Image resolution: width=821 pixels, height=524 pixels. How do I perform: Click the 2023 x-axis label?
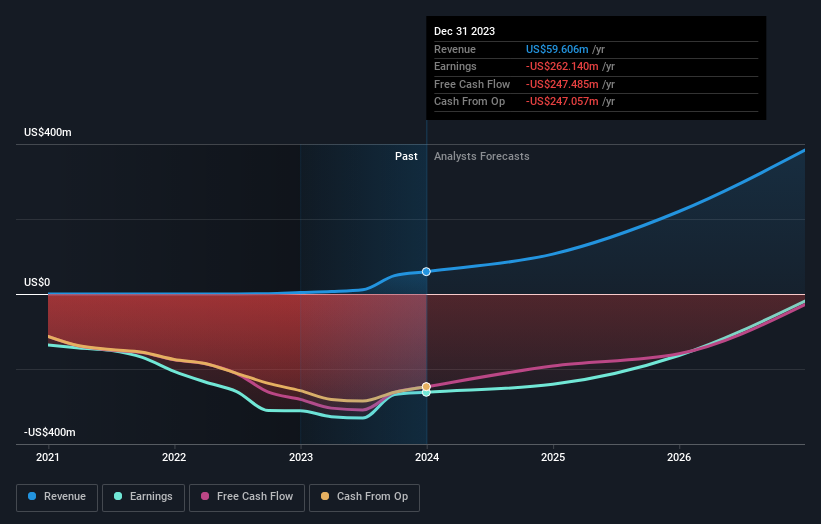(x=301, y=458)
